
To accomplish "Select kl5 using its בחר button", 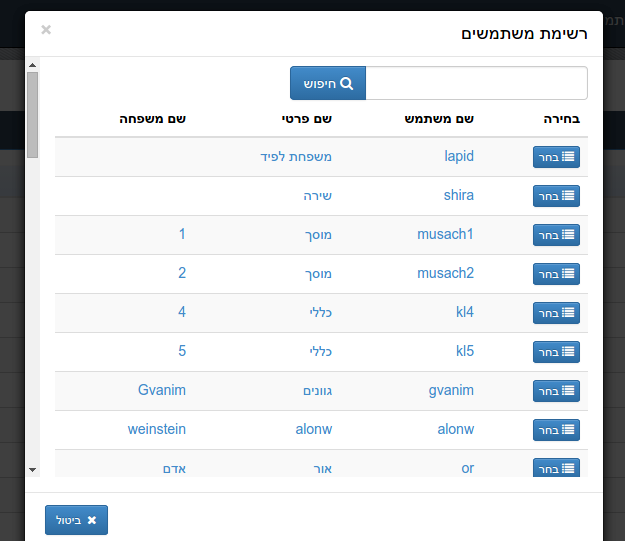I will (x=556, y=352).
